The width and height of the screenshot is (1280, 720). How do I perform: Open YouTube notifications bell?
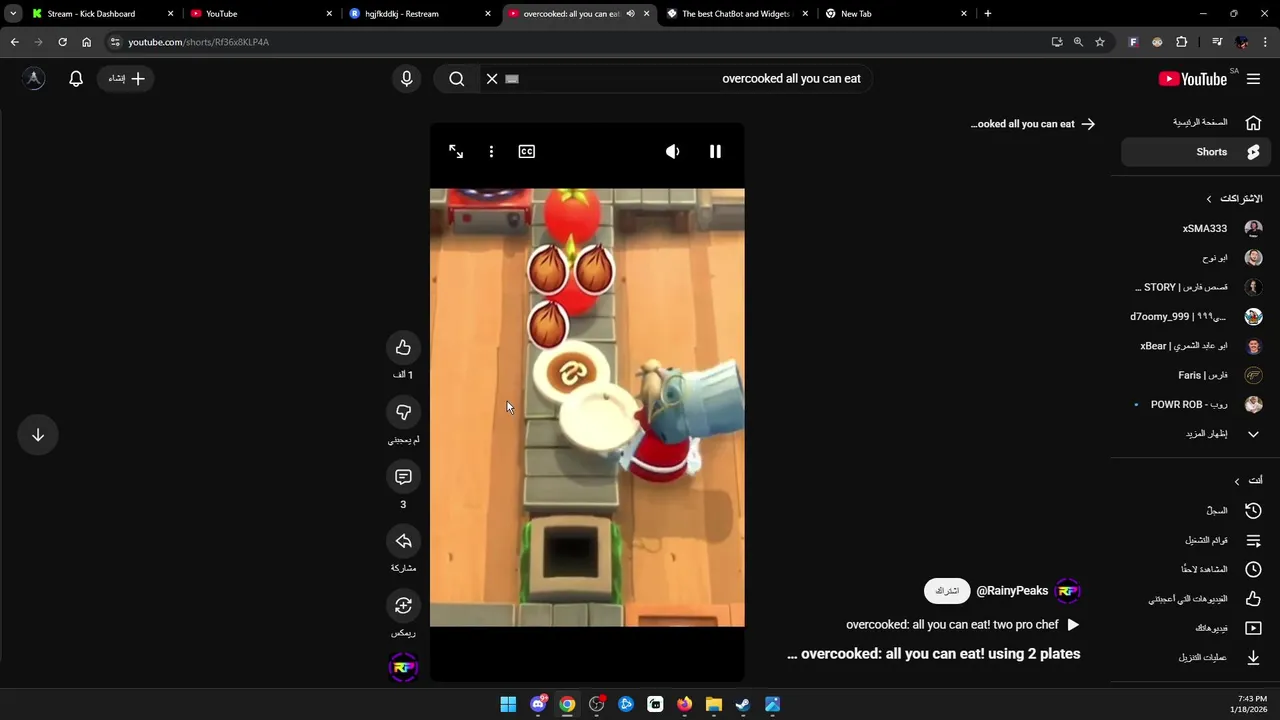76,79
